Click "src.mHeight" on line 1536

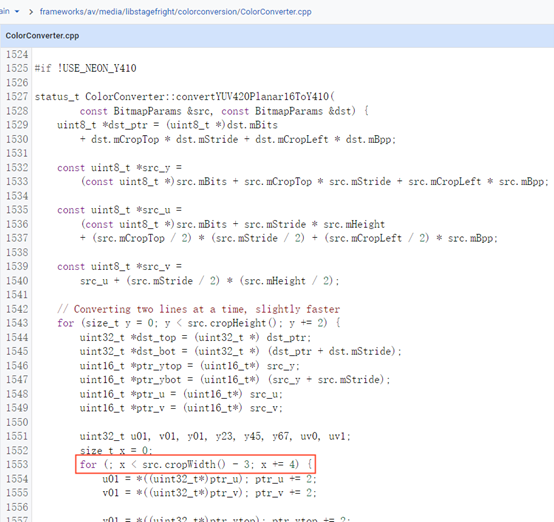click(354, 224)
